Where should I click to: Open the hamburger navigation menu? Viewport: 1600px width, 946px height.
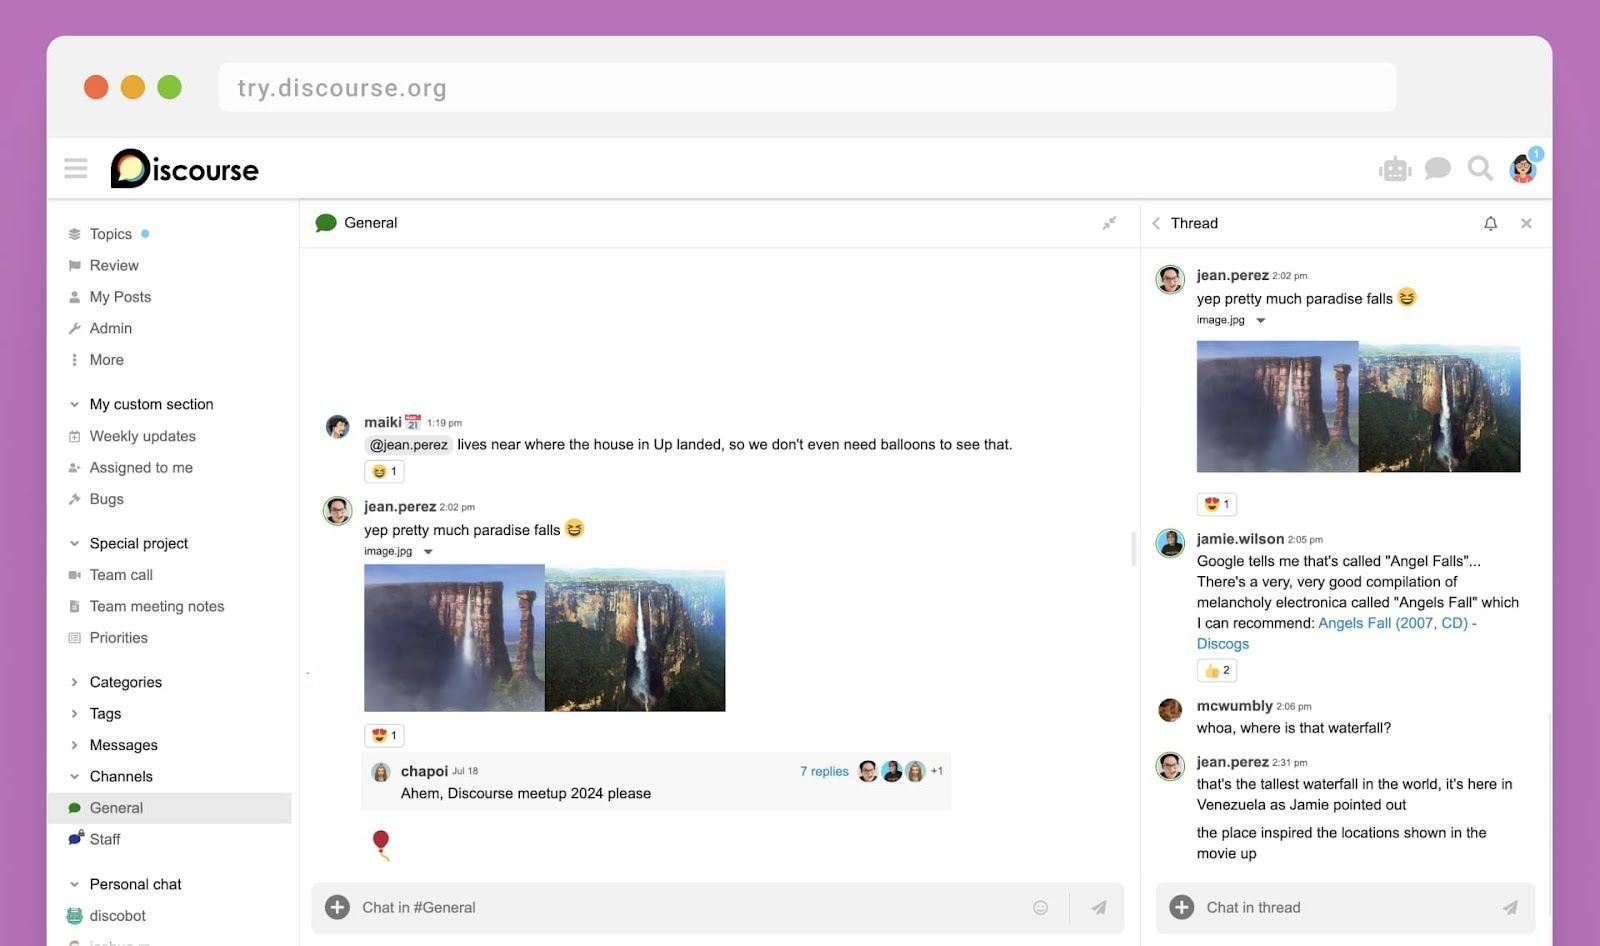[x=76, y=169]
